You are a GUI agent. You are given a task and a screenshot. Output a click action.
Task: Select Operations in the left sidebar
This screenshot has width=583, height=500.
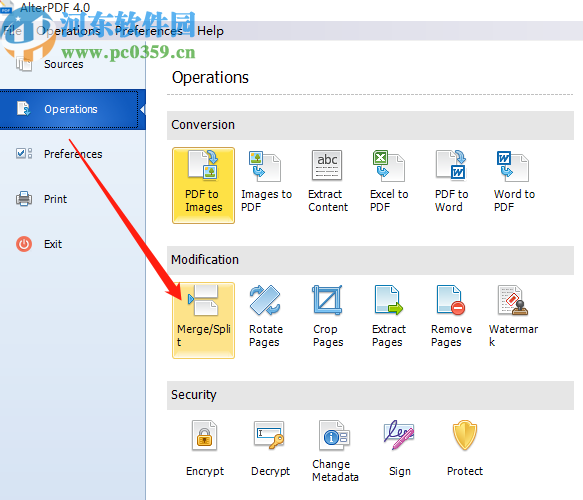(73, 109)
